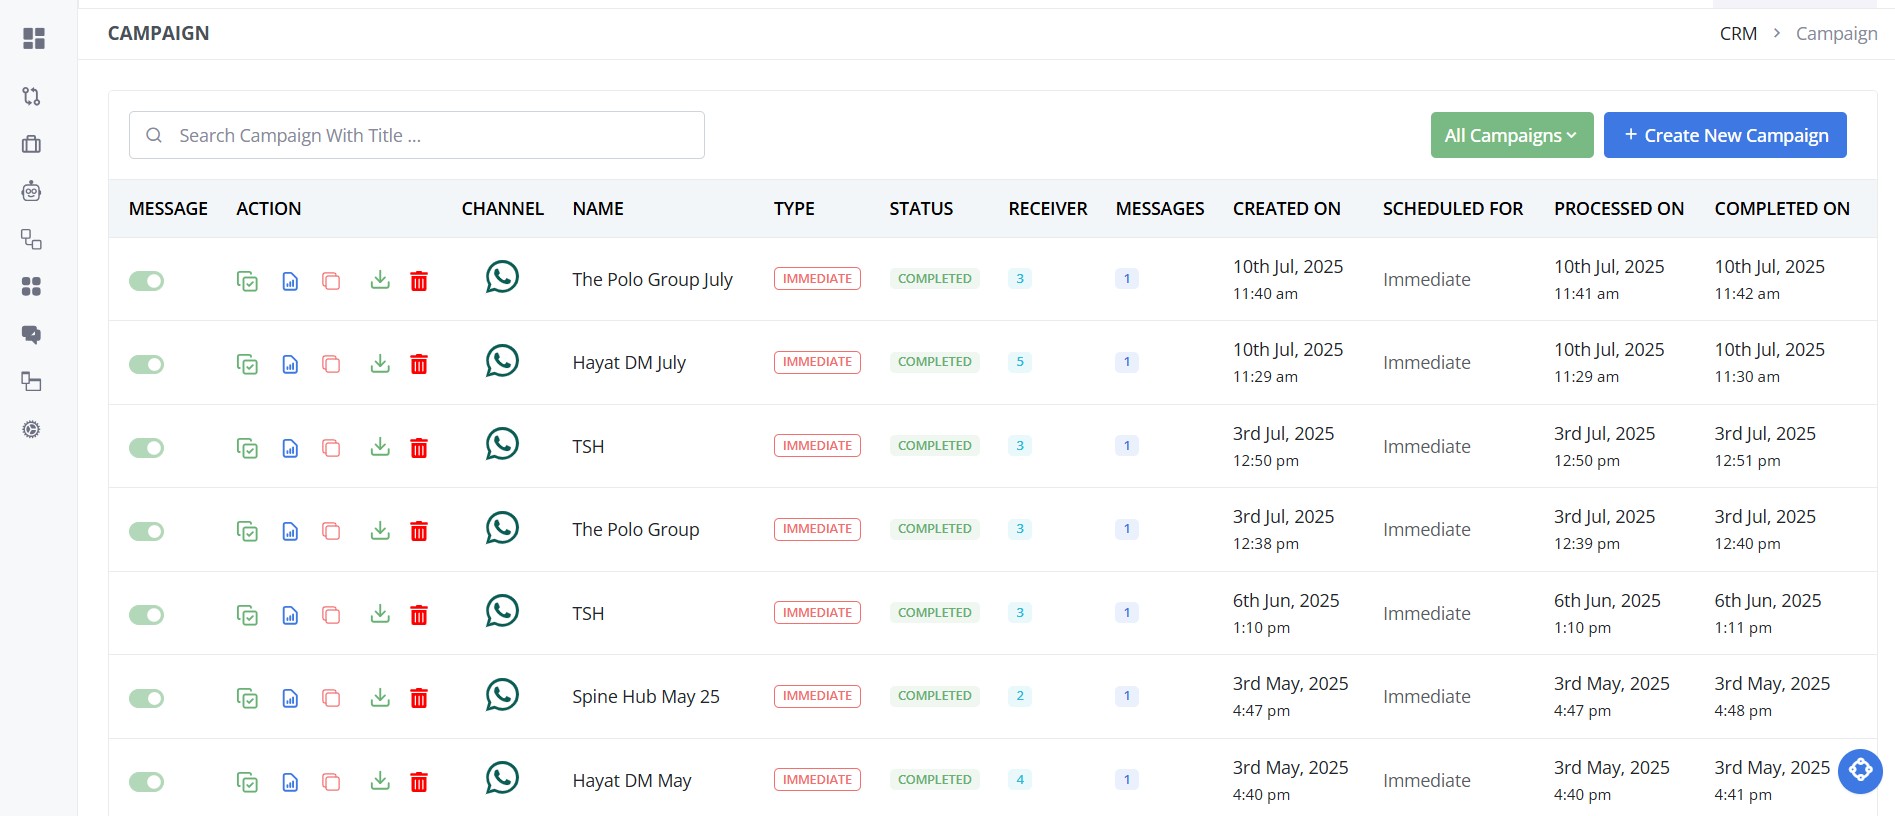This screenshot has width=1895, height=816.
Task: Click the round blue floating help icon
Action: [1860, 771]
